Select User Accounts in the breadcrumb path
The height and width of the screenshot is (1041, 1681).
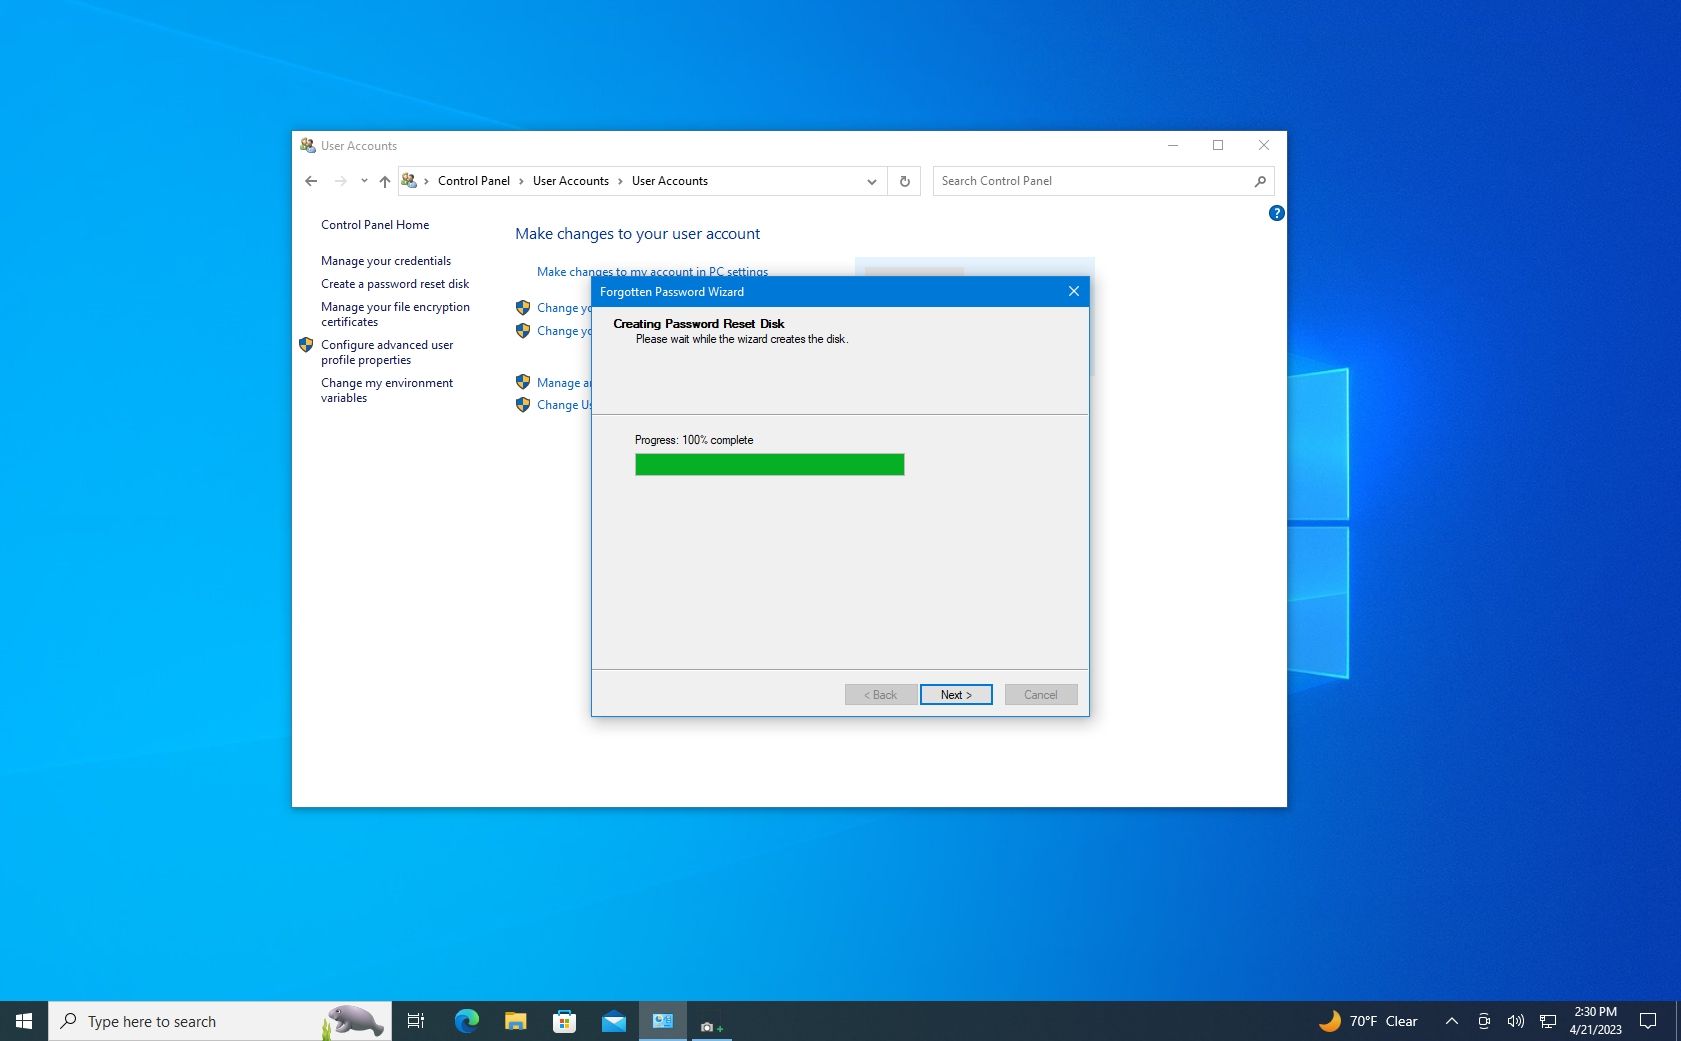click(x=571, y=181)
